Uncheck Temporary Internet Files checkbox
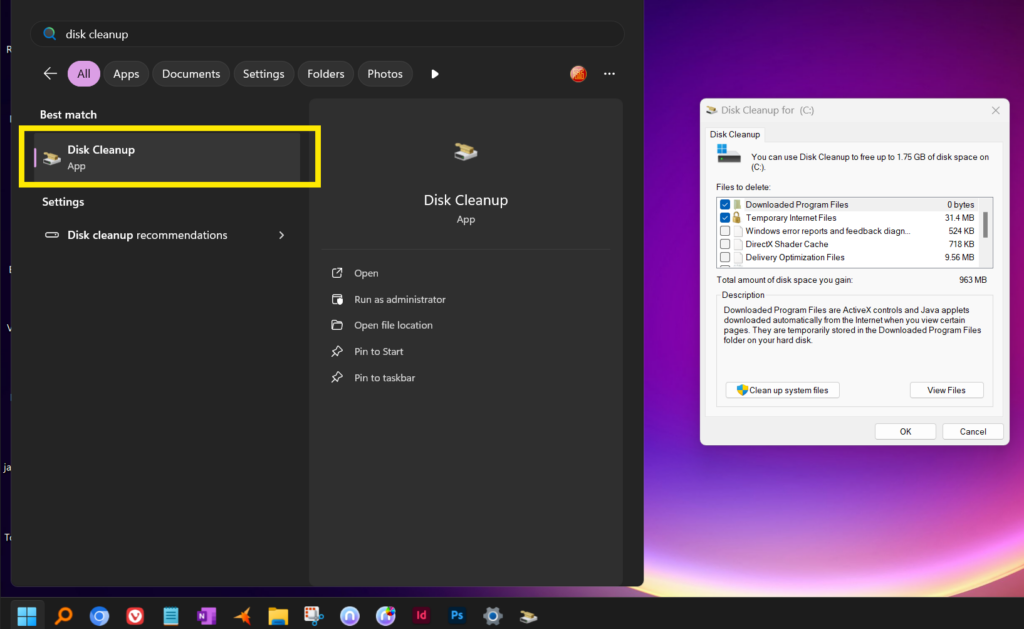The width and height of the screenshot is (1024, 629). [725, 218]
